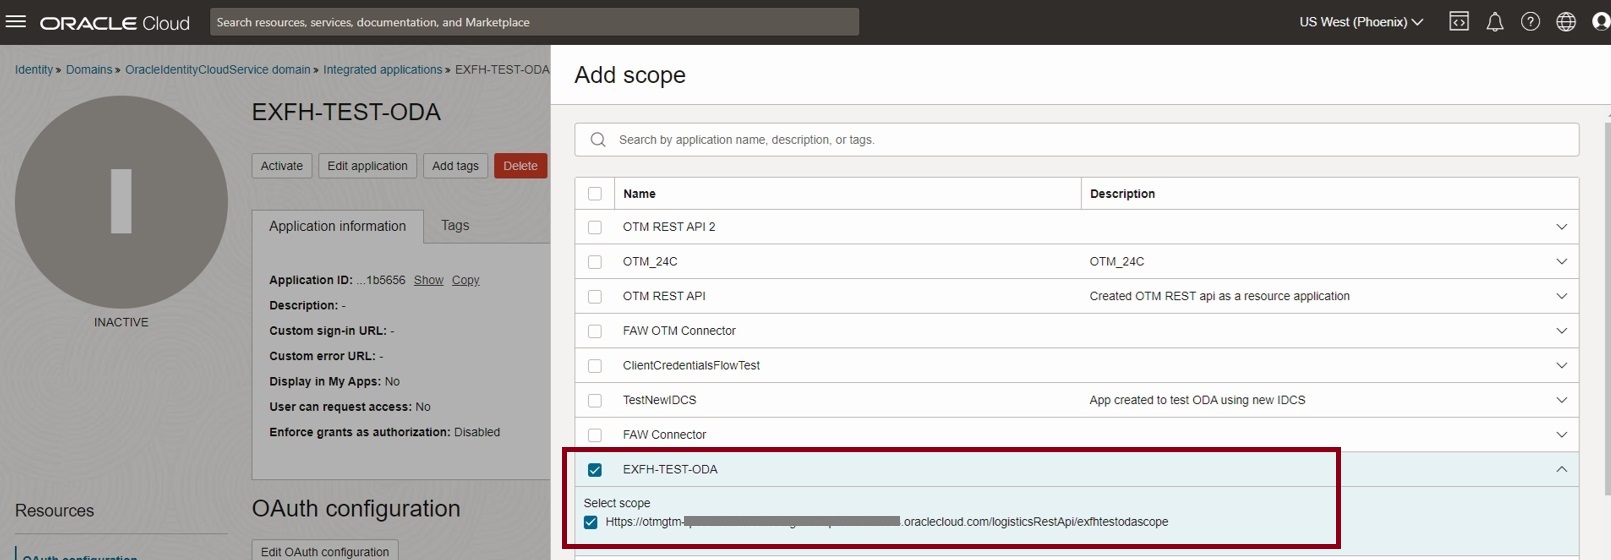Screen dimensions: 1611x560
Task: Focus the scope search by application name field
Action: [1077, 140]
